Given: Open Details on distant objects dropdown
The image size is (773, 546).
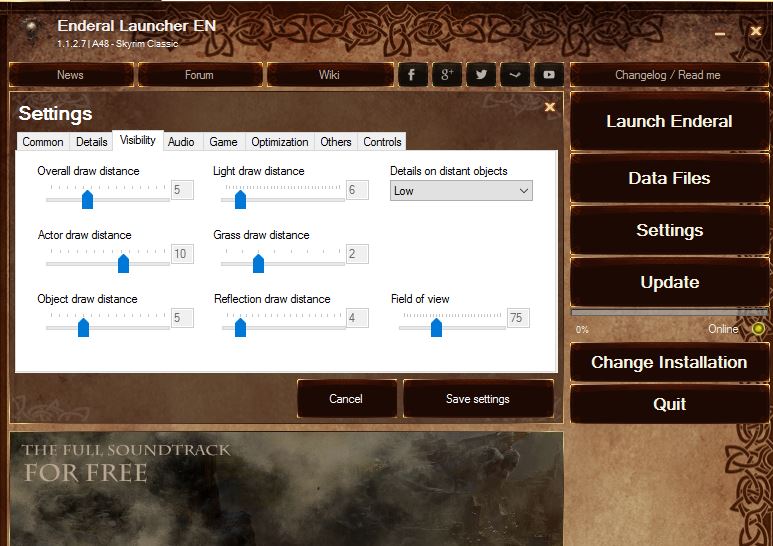Looking at the screenshot, I should click(461, 191).
